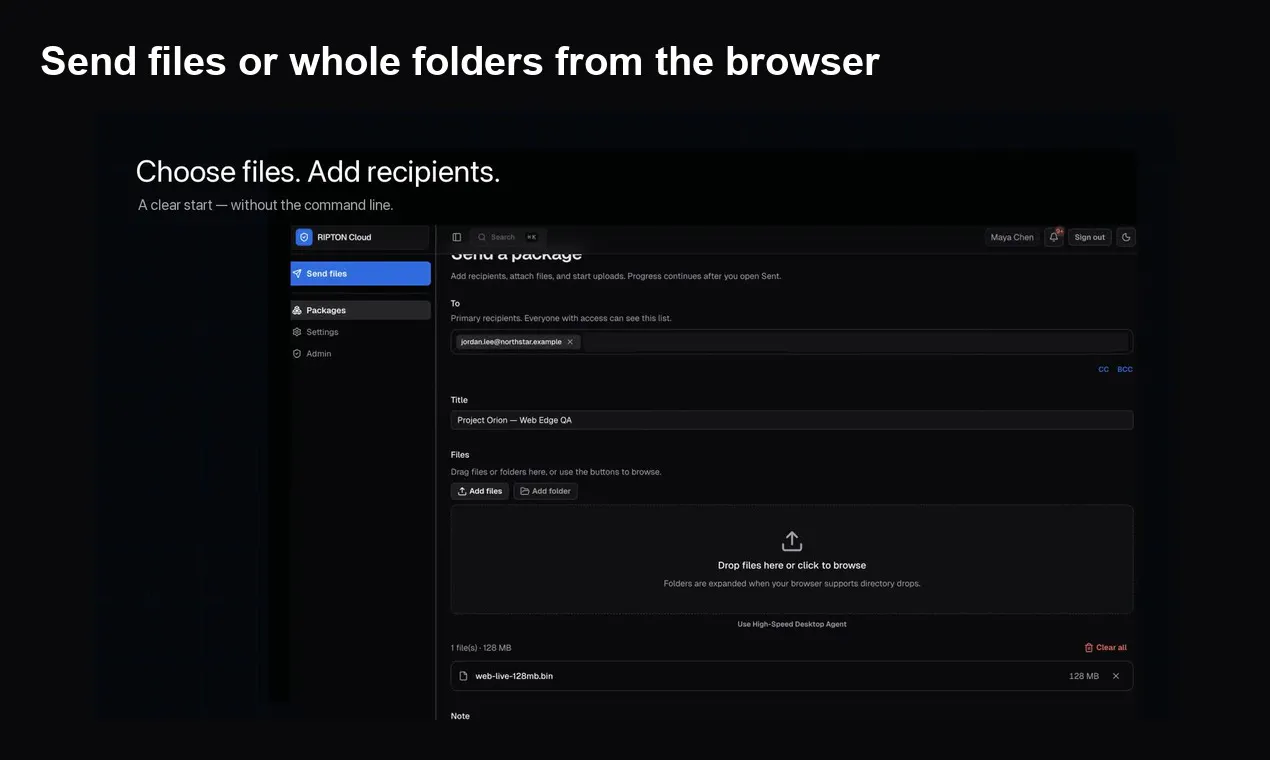Click the upload arrow icon in the drop zone
Screen dimensions: 1270x760
792,541
